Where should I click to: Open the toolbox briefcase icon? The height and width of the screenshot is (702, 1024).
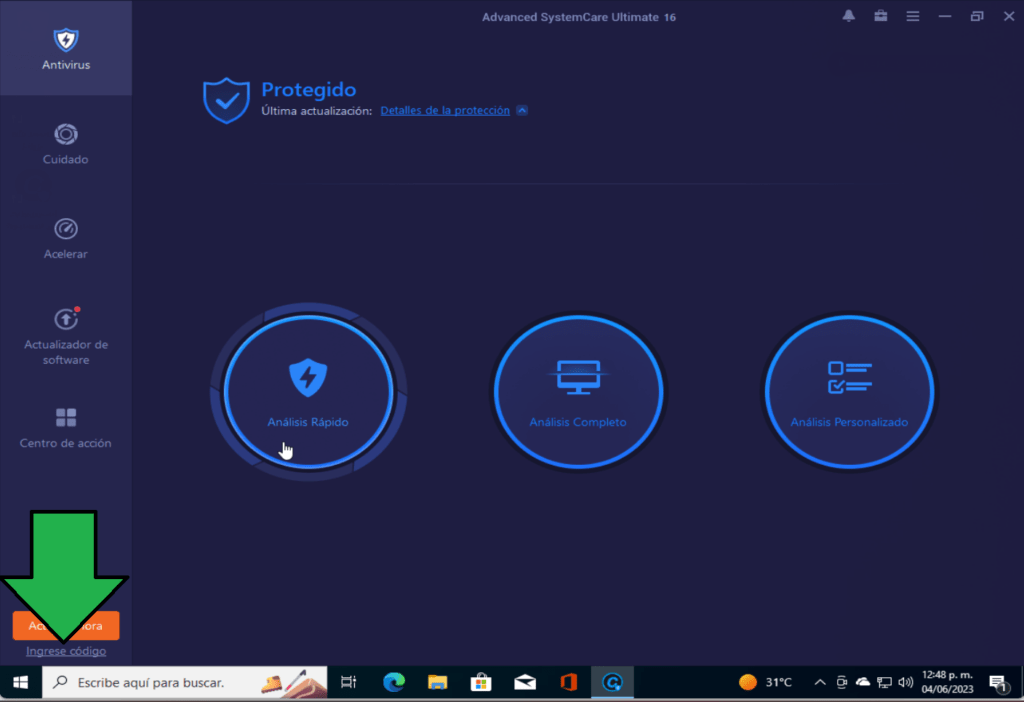coord(880,16)
